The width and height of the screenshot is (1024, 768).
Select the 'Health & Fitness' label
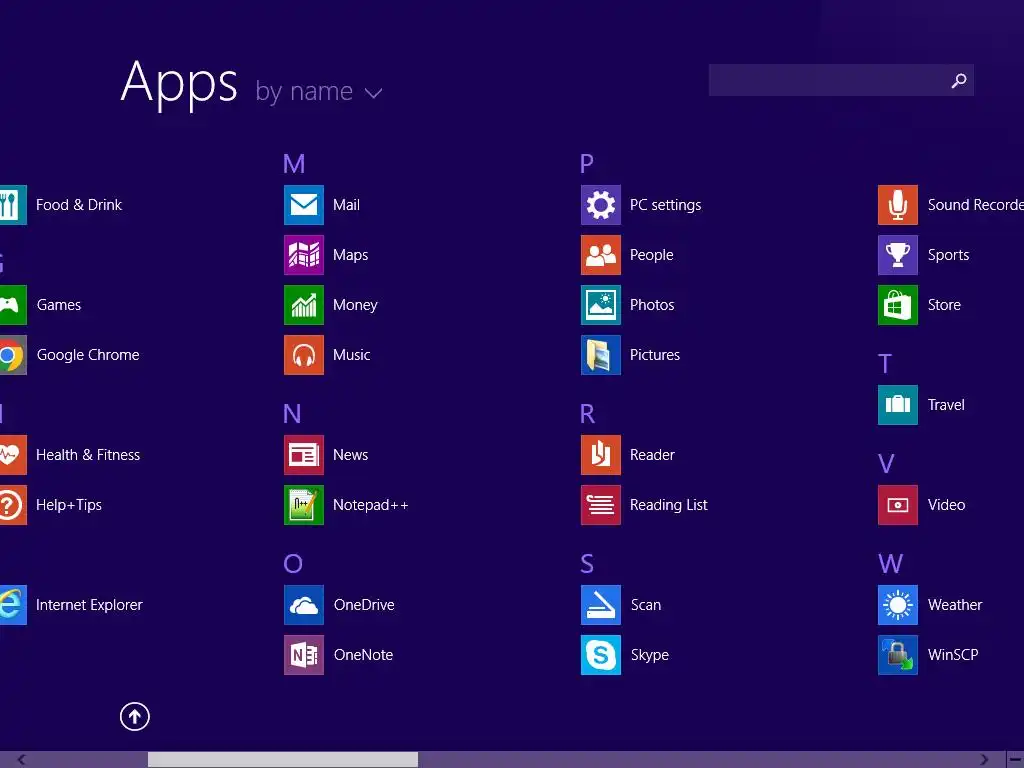[x=88, y=455]
